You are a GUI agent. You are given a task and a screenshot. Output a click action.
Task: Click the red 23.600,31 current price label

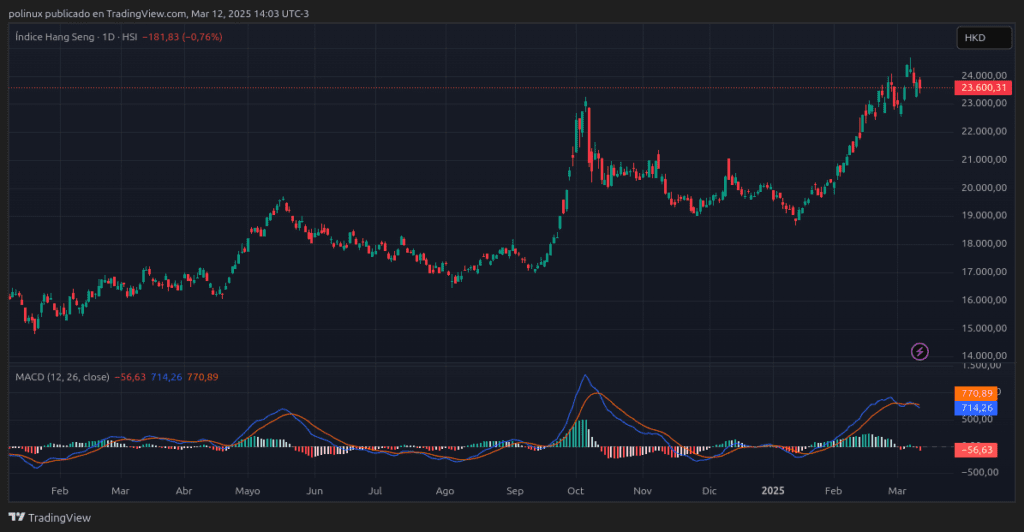click(983, 88)
